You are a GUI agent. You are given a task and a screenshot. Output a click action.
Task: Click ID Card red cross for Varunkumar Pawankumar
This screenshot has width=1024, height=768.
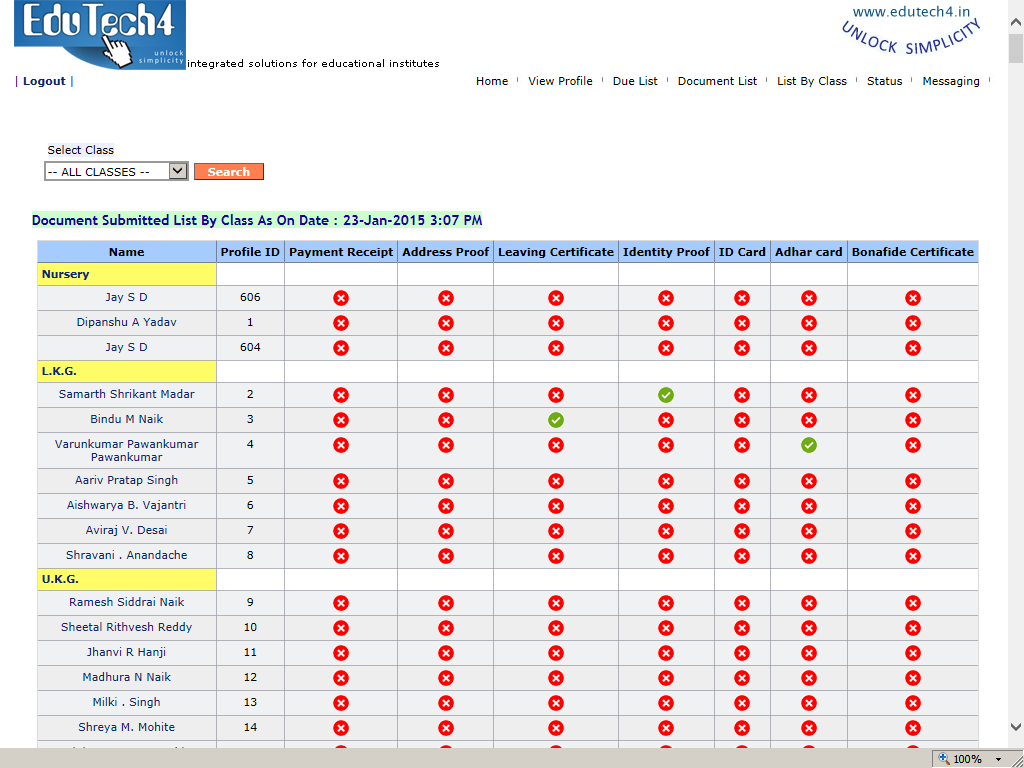742,445
